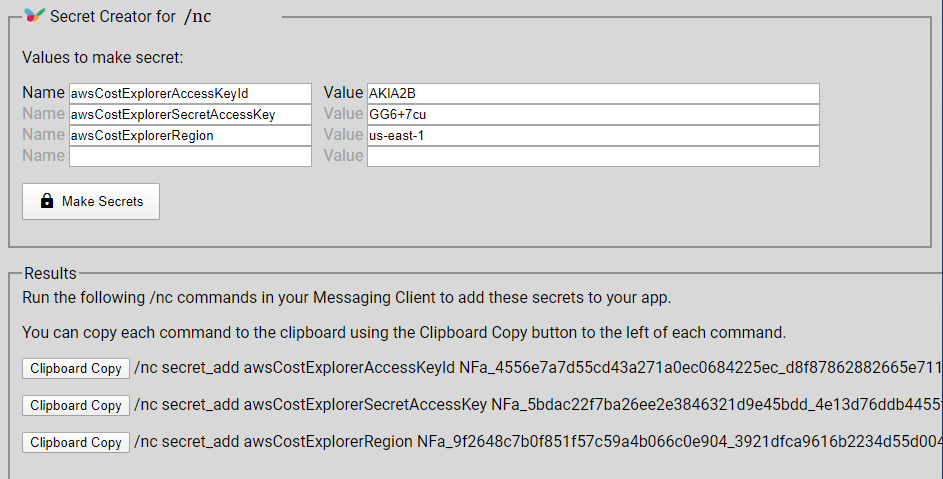This screenshot has height=479, width=943.
Task: Copy the awsCostExplorerAccessKeyId command to clipboard
Action: [76, 368]
